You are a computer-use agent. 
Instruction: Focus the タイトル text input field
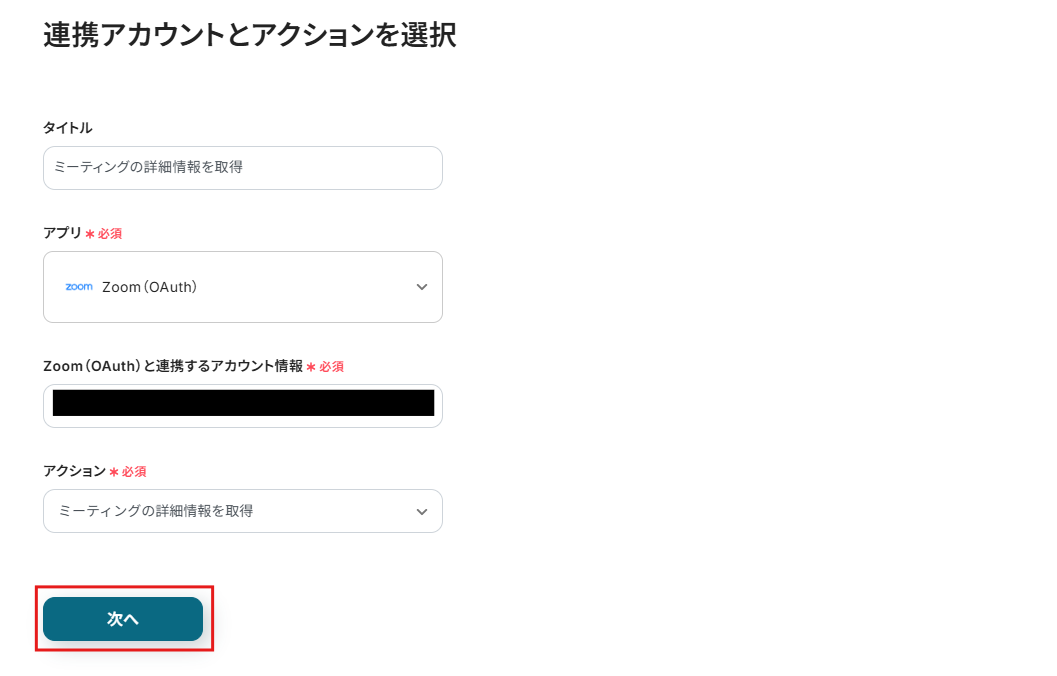click(242, 168)
